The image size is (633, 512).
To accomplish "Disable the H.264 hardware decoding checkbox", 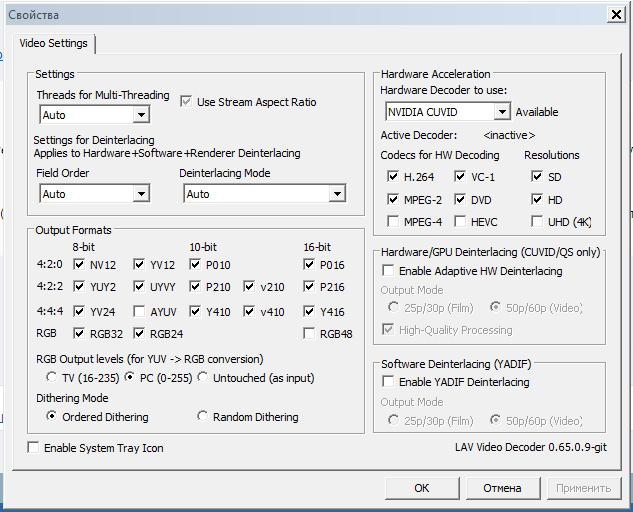I will pyautogui.click(x=393, y=177).
